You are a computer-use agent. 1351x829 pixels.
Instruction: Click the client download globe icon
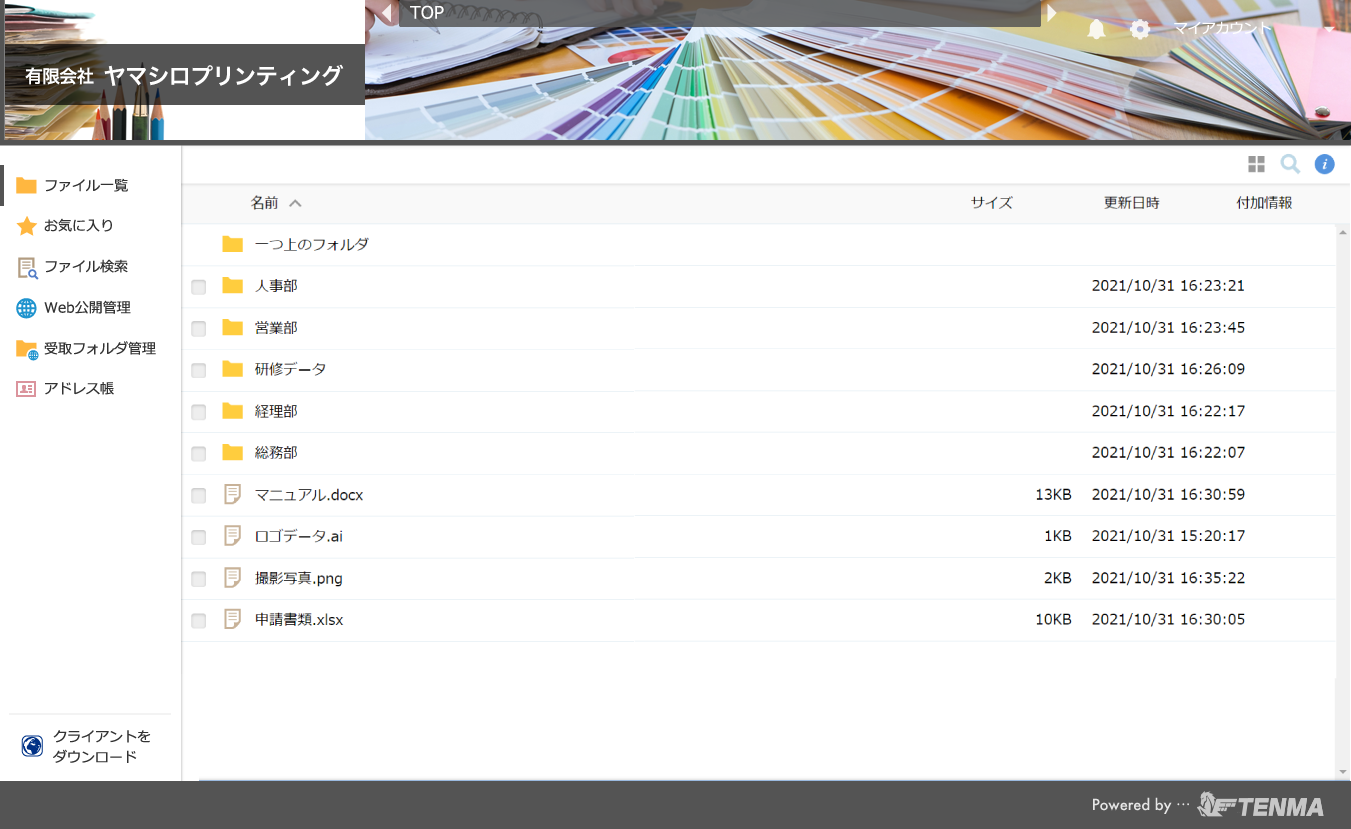32,746
